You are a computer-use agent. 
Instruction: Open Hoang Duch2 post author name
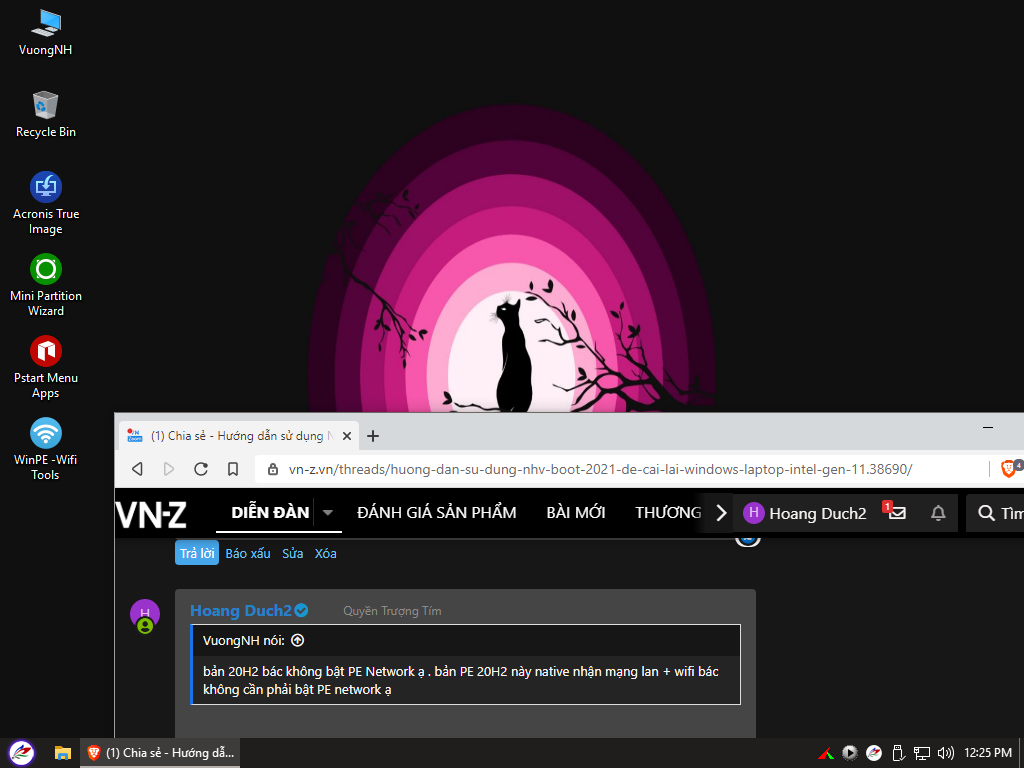point(240,611)
